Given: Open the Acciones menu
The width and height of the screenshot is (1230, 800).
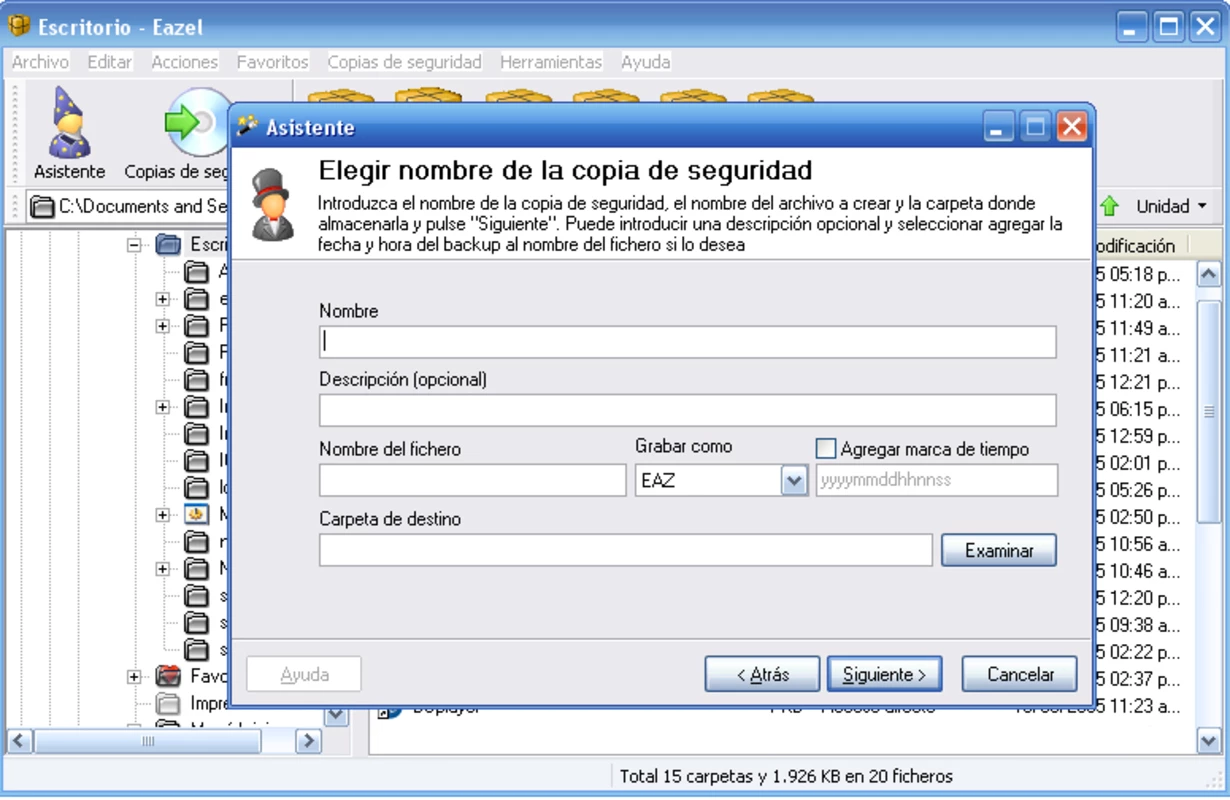Looking at the screenshot, I should point(185,62).
